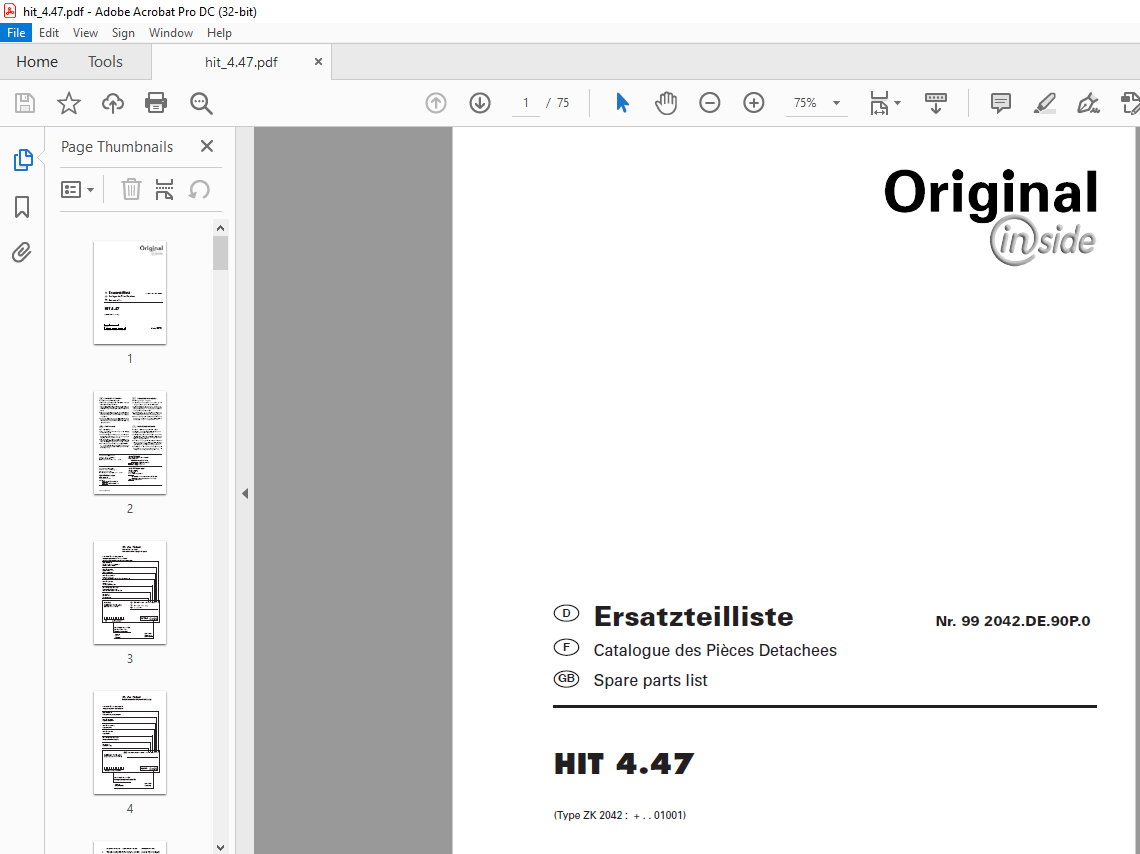Screen dimensions: 1140x854
Task: Open fit page options icon
Action: (x=880, y=103)
